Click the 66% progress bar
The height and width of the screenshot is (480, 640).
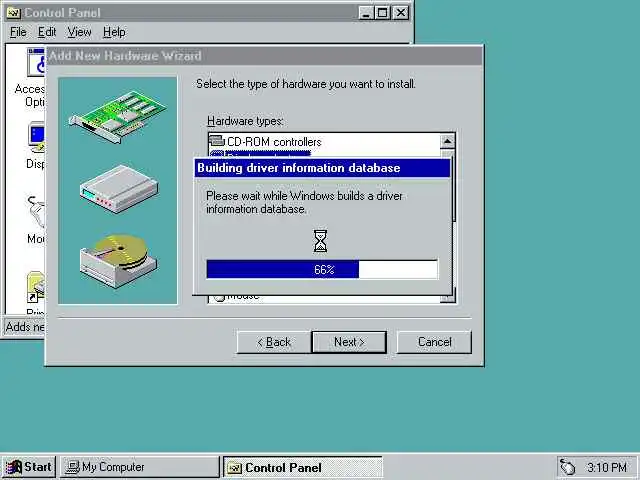pyautogui.click(x=322, y=269)
